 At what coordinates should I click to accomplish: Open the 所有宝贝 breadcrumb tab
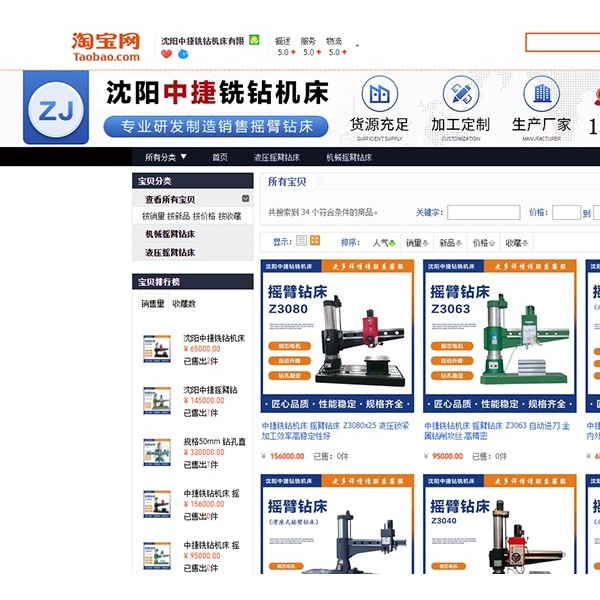[x=287, y=181]
